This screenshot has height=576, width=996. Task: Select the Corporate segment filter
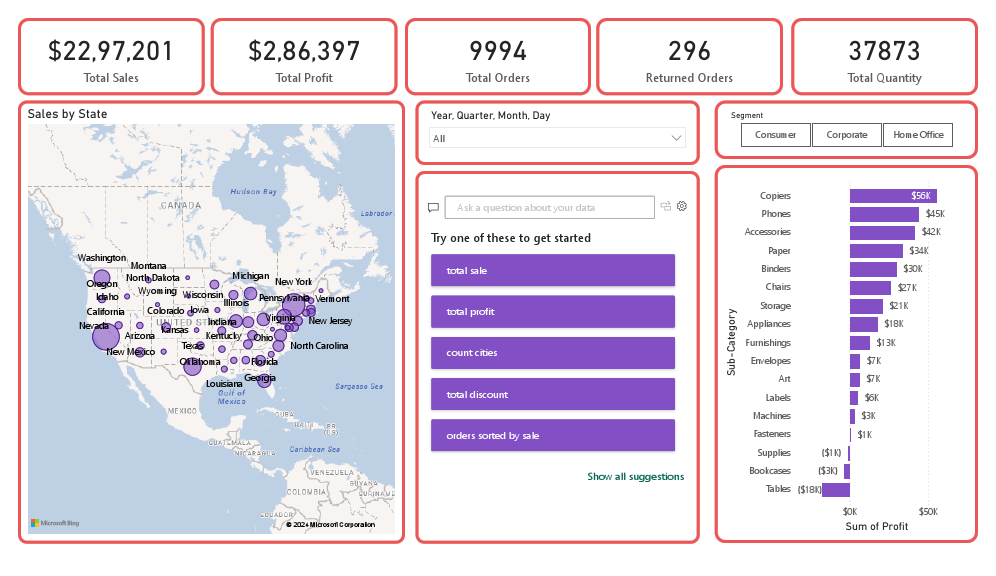tap(845, 134)
